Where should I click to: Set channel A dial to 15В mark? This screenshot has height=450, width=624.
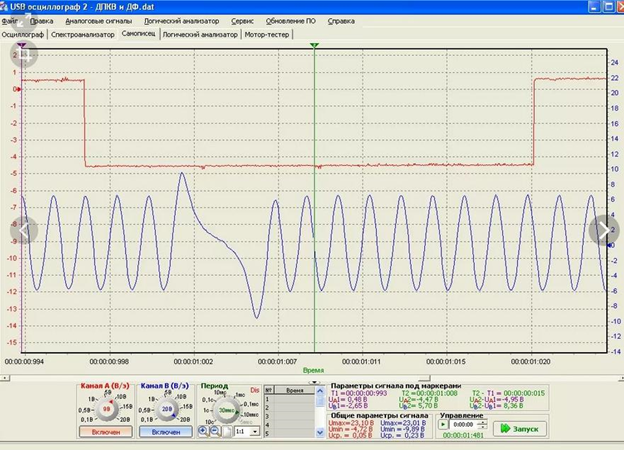pos(127,407)
